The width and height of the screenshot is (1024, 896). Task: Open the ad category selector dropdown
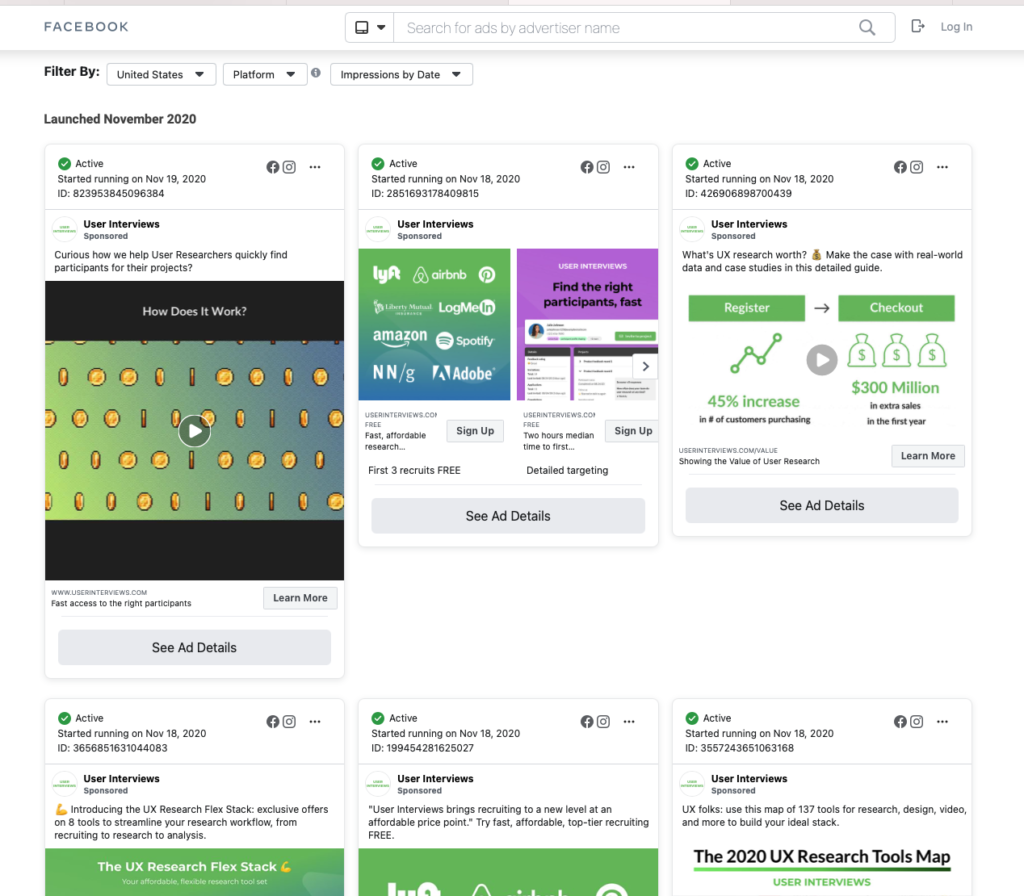(370, 28)
